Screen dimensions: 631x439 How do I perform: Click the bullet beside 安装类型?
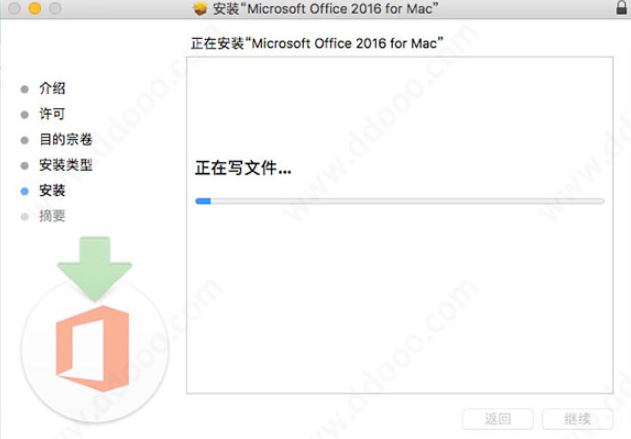click(25, 165)
